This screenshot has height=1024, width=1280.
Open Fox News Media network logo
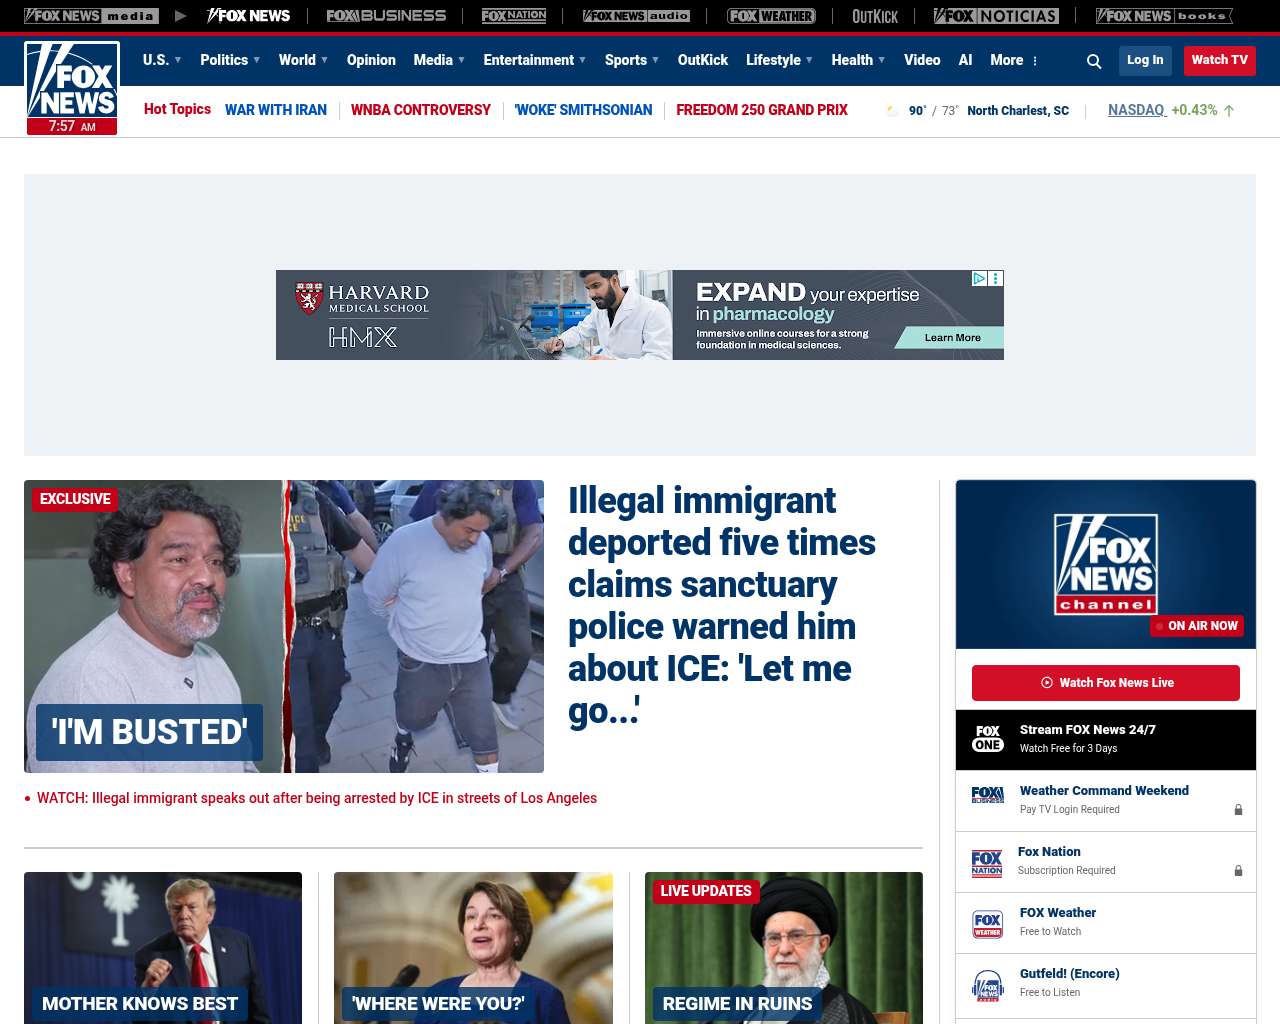91,16
